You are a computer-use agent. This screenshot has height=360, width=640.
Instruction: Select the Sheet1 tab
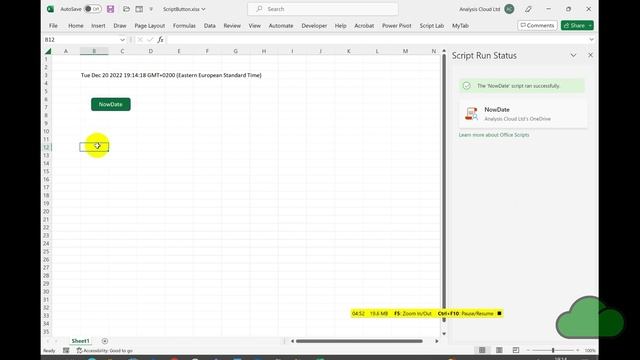[80, 341]
